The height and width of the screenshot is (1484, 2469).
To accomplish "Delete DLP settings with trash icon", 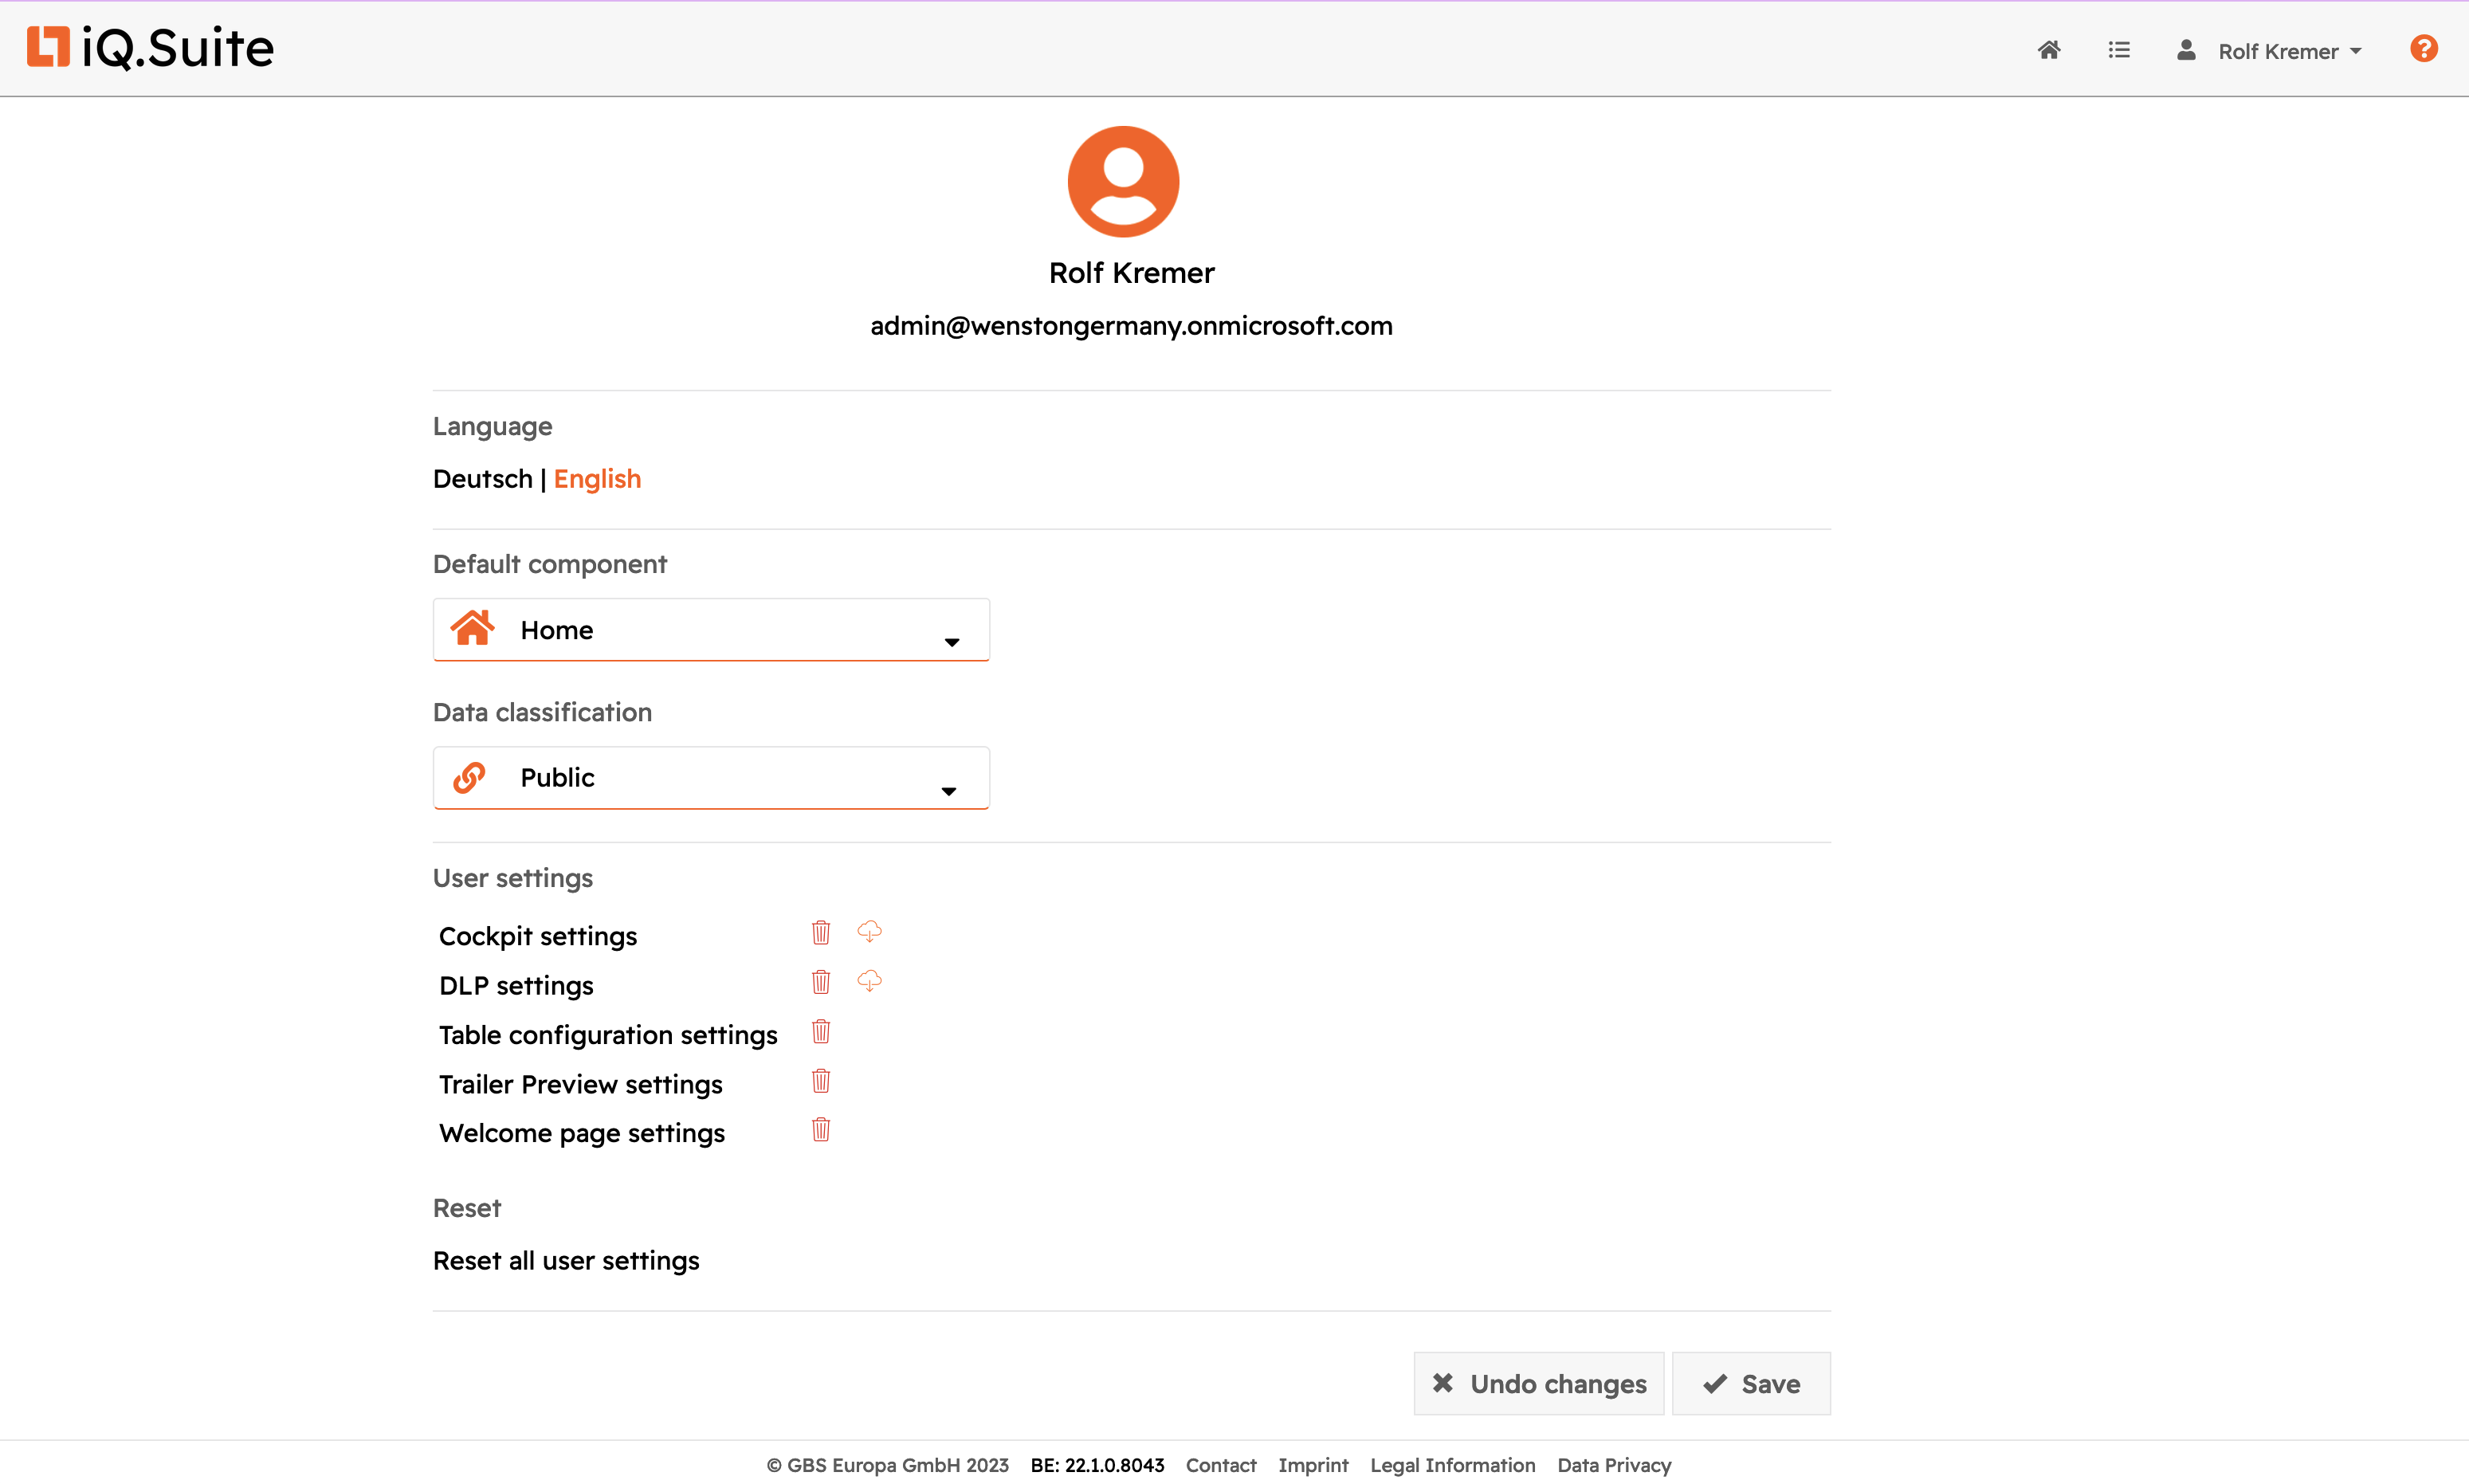I will point(821,981).
